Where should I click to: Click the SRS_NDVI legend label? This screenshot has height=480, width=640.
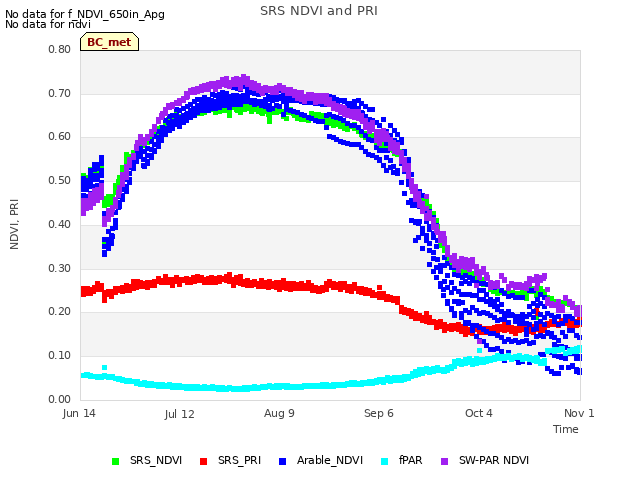[156, 460]
